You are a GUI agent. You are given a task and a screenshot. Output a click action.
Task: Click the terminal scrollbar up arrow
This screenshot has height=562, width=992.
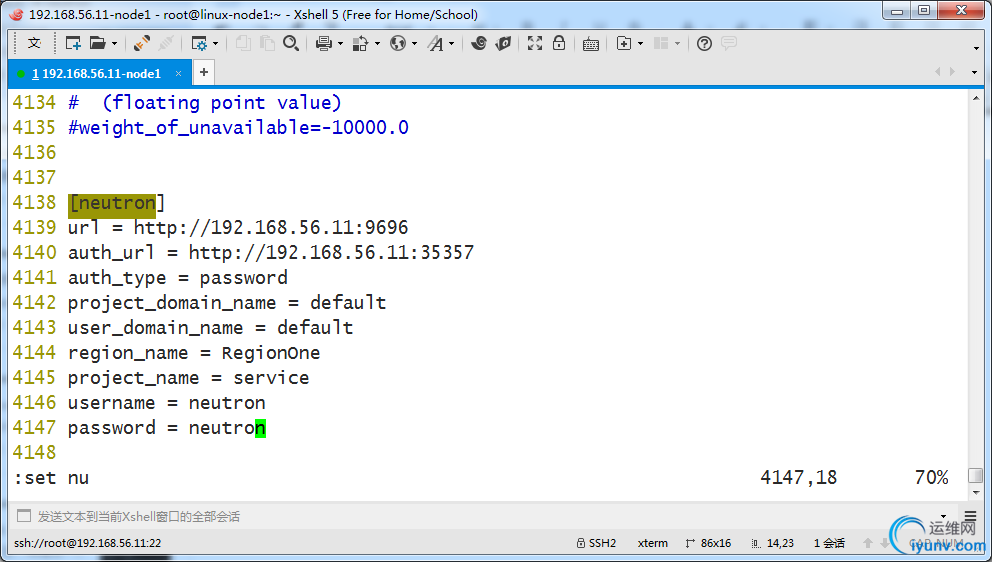(x=976, y=99)
